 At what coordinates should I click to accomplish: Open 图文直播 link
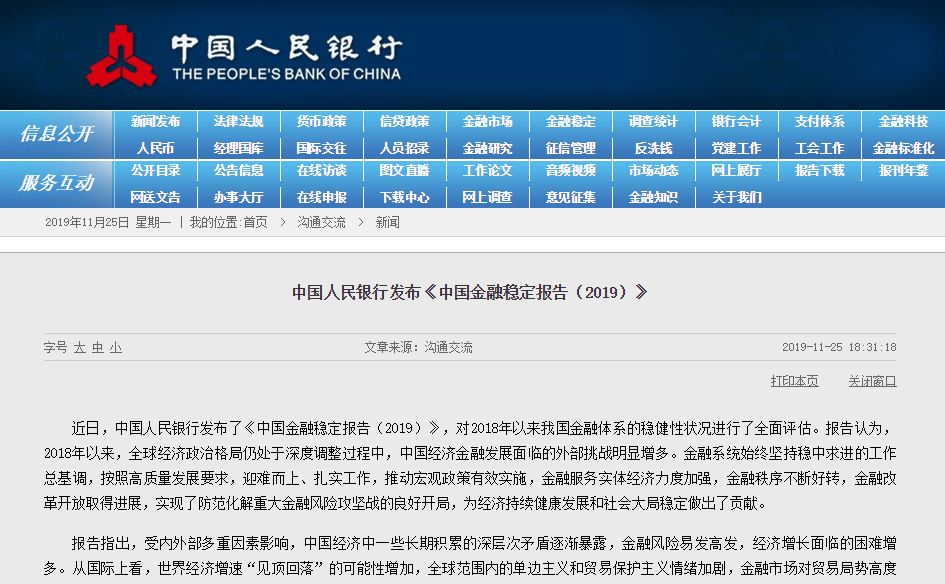point(404,171)
